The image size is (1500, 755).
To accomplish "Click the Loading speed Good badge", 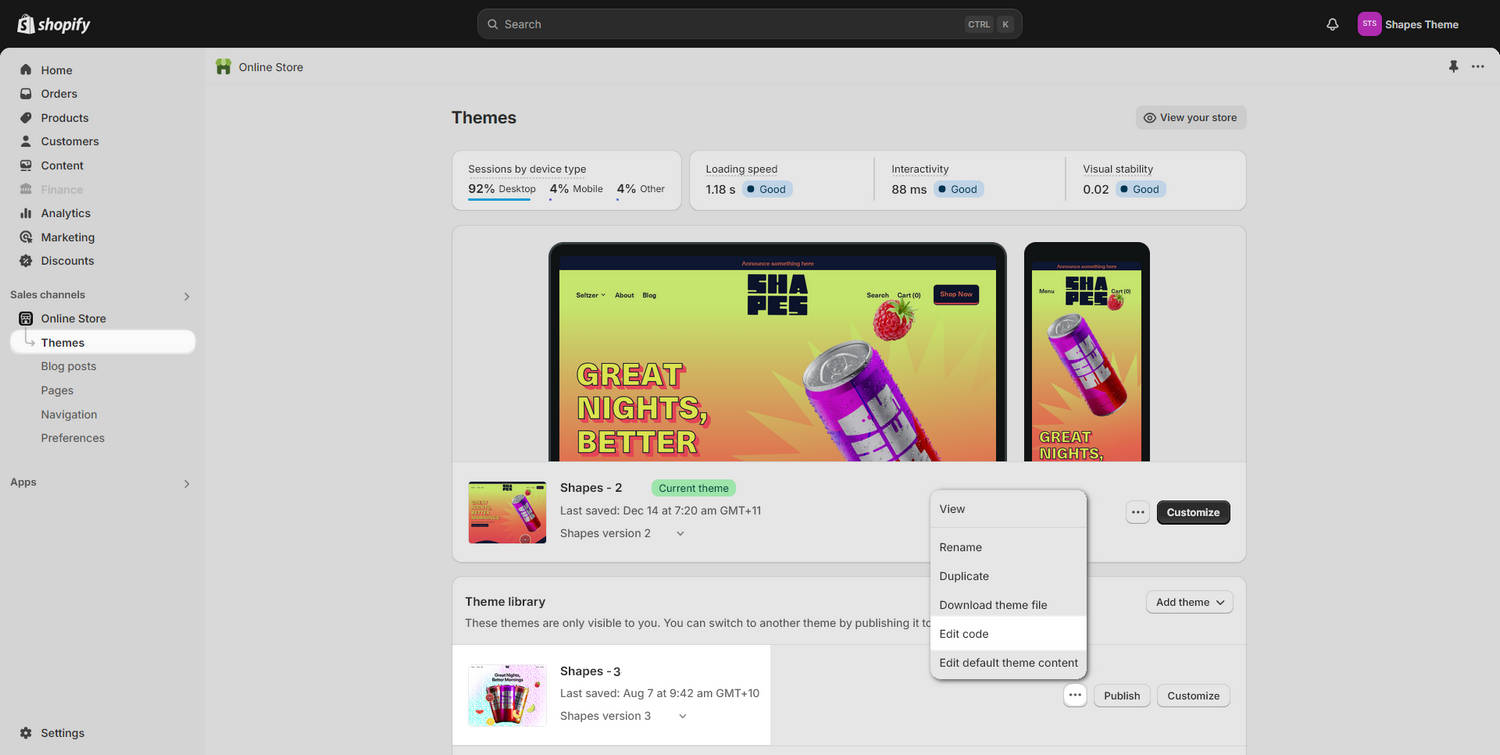I will [767, 189].
